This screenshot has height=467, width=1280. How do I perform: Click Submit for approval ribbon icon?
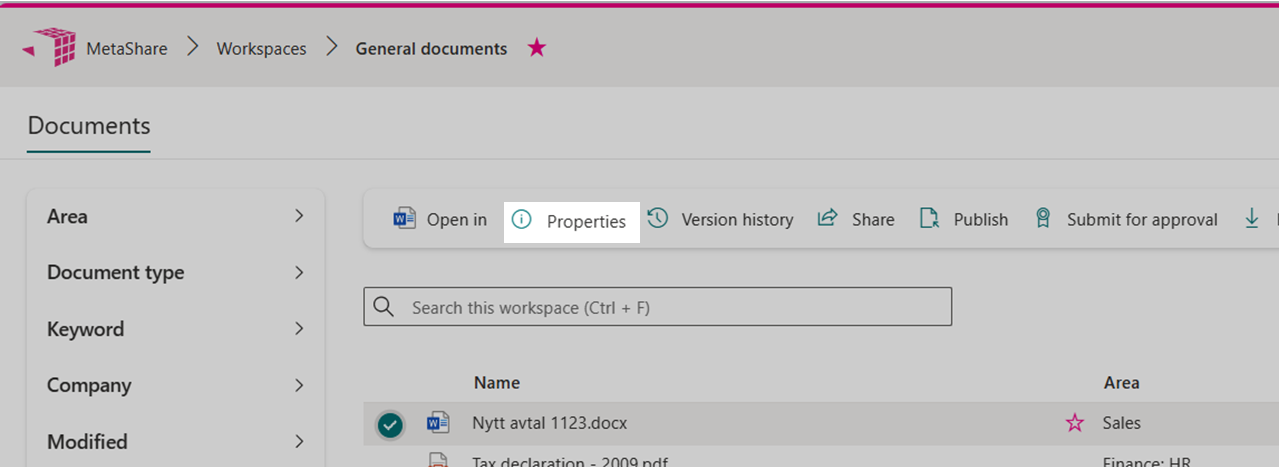coord(1043,219)
